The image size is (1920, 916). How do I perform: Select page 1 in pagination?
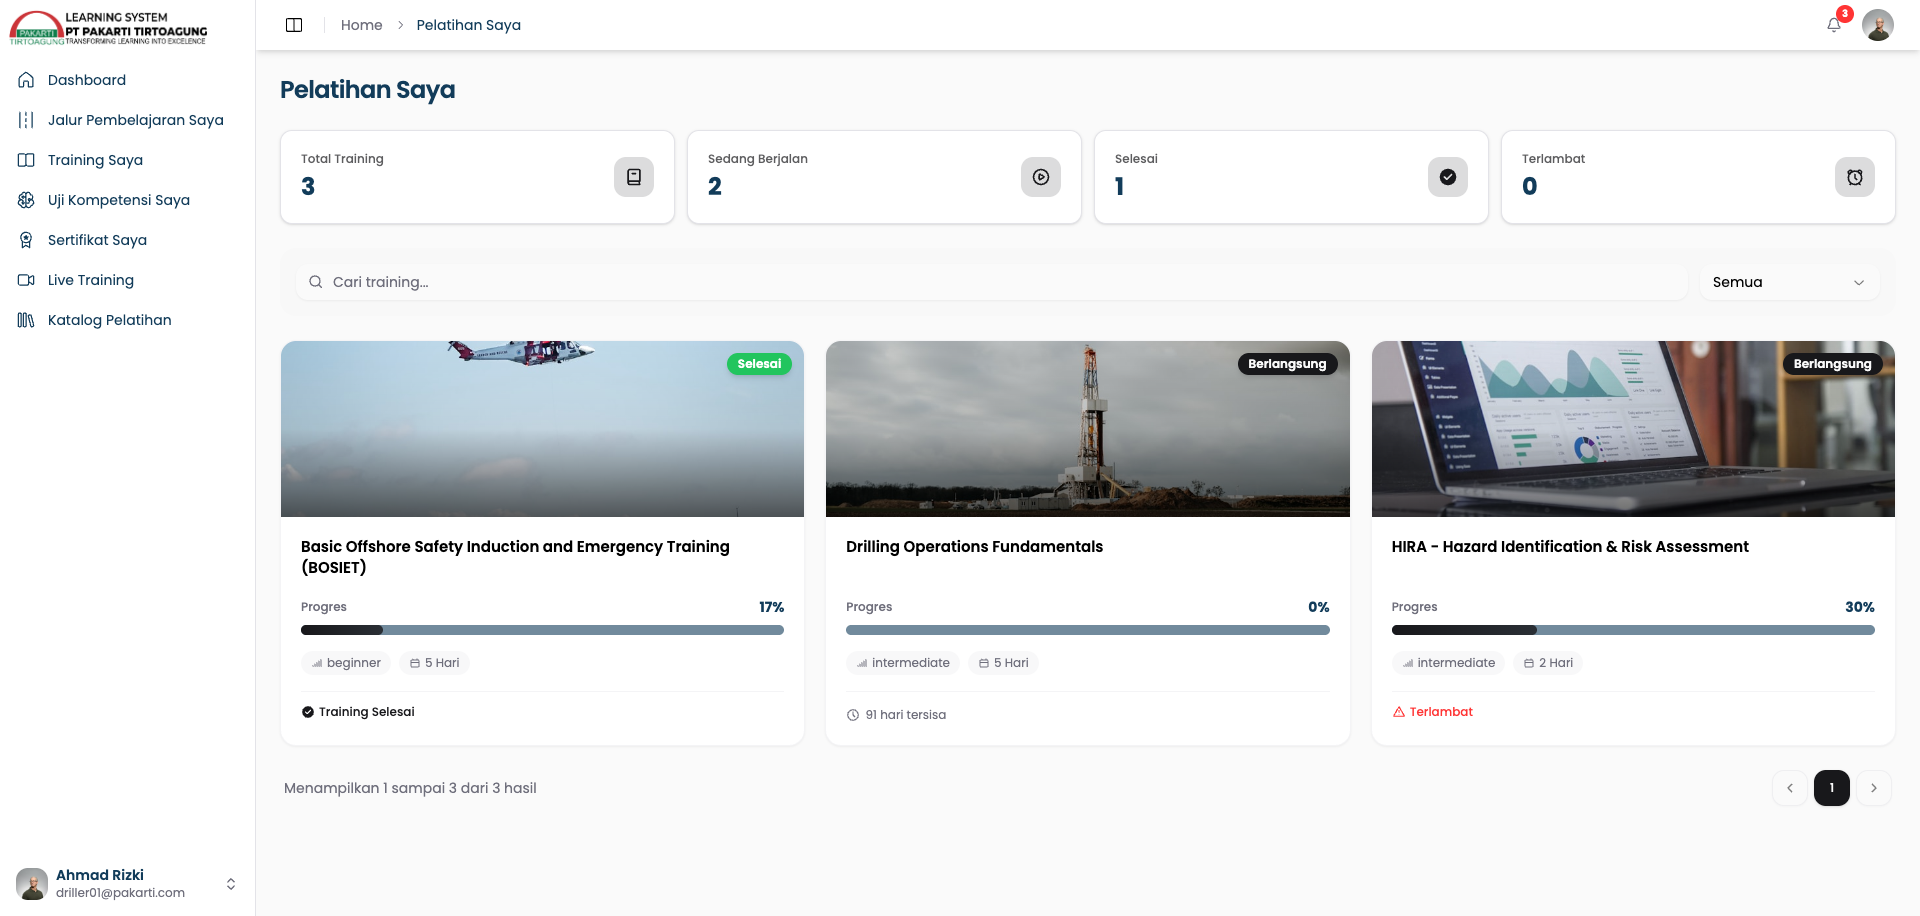click(1831, 788)
